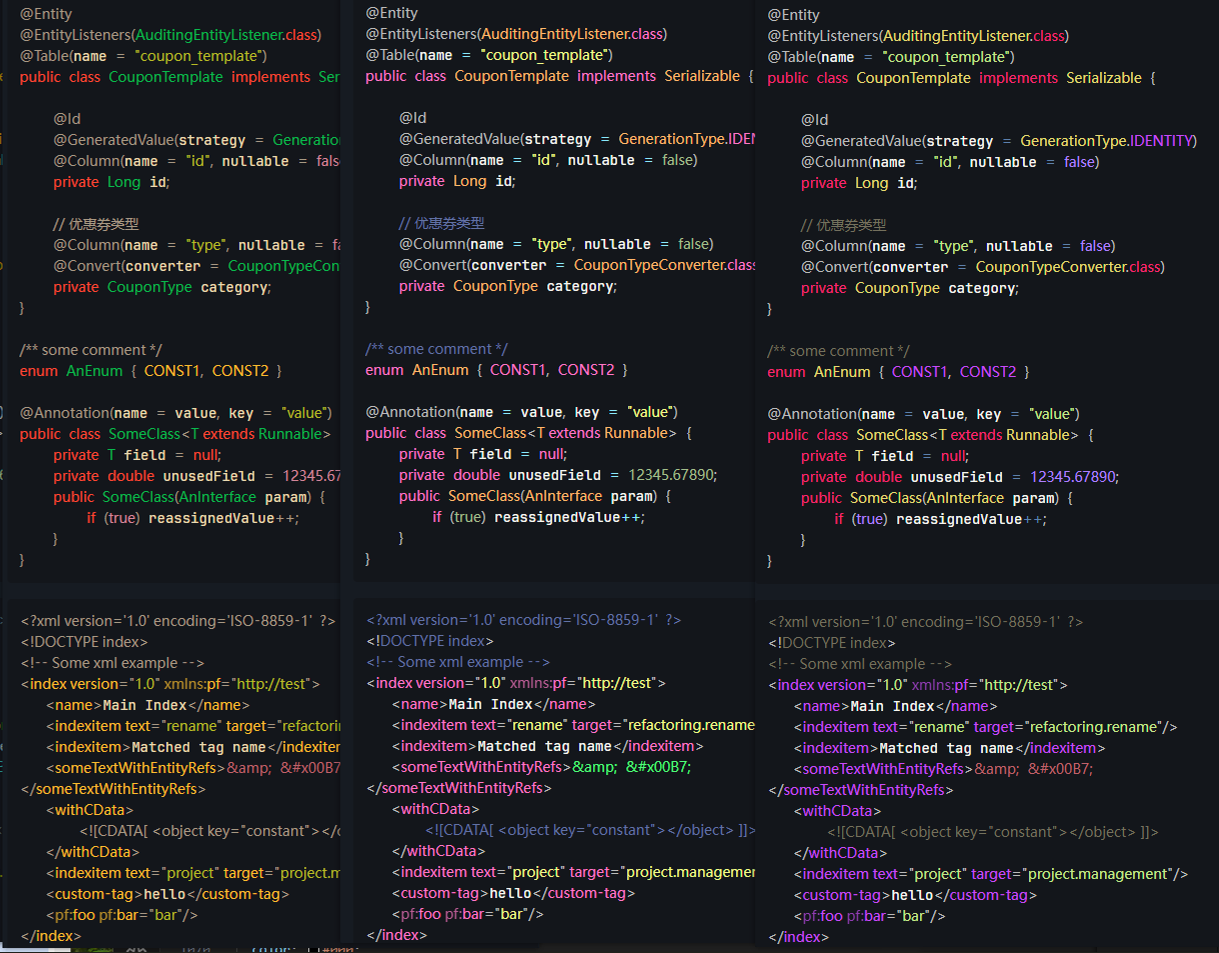The width and height of the screenshot is (1219, 953).
Task: Click the <?xml version declaration in the middle panel
Action: pos(524,620)
